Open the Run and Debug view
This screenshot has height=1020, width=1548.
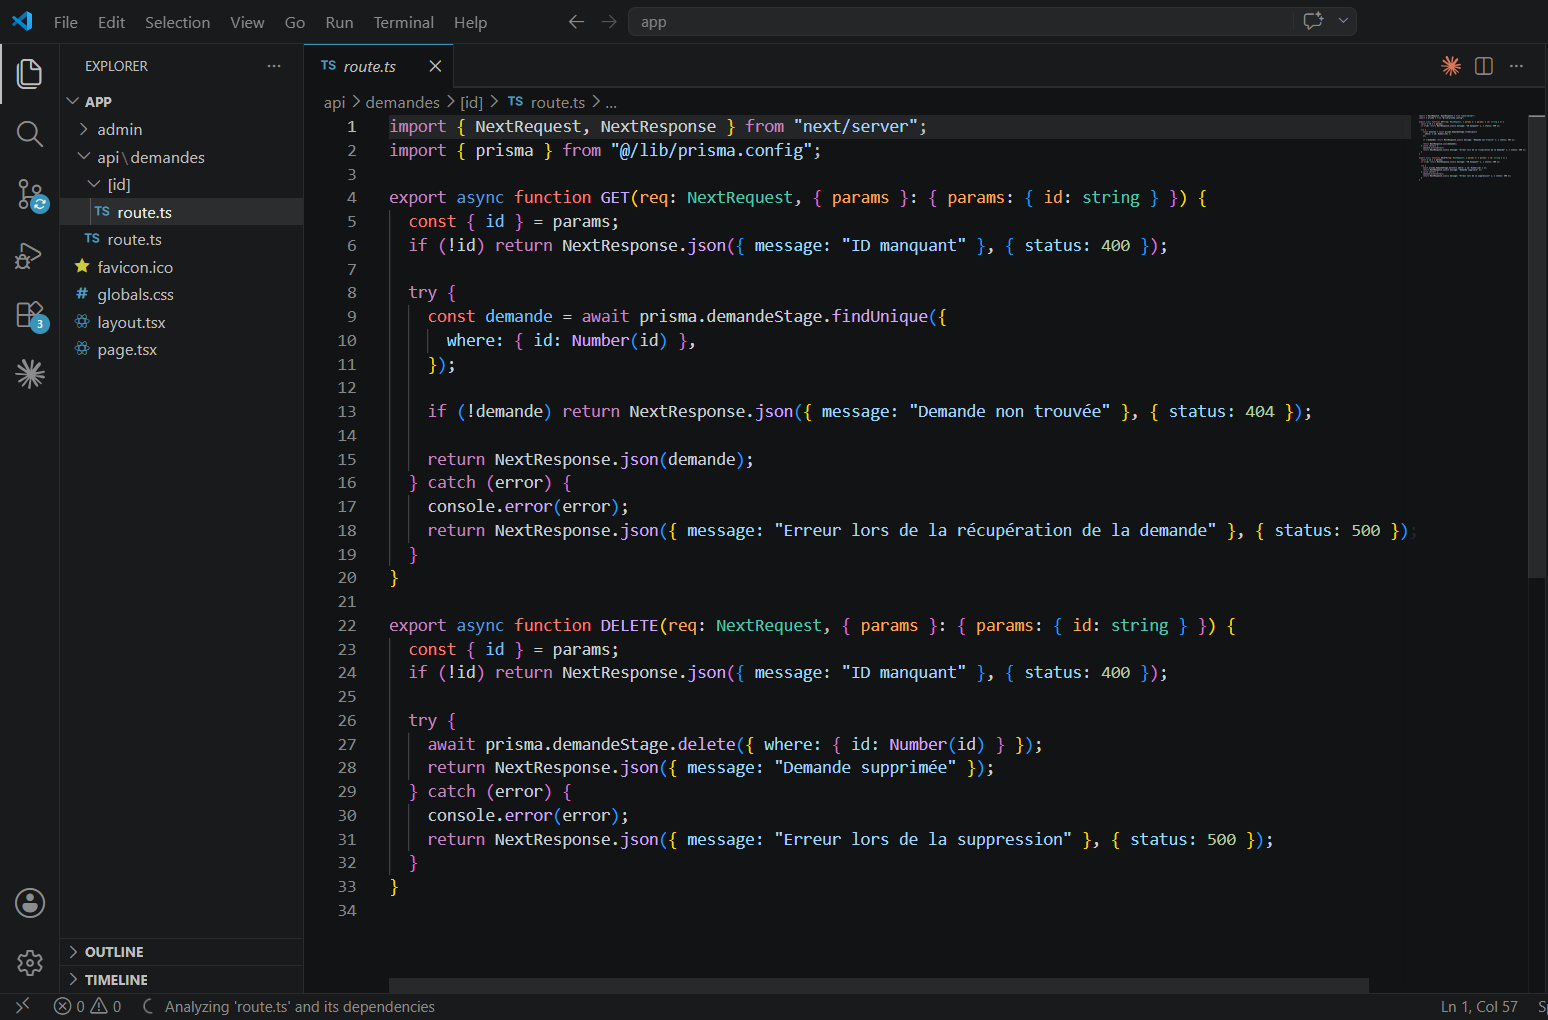coord(30,256)
